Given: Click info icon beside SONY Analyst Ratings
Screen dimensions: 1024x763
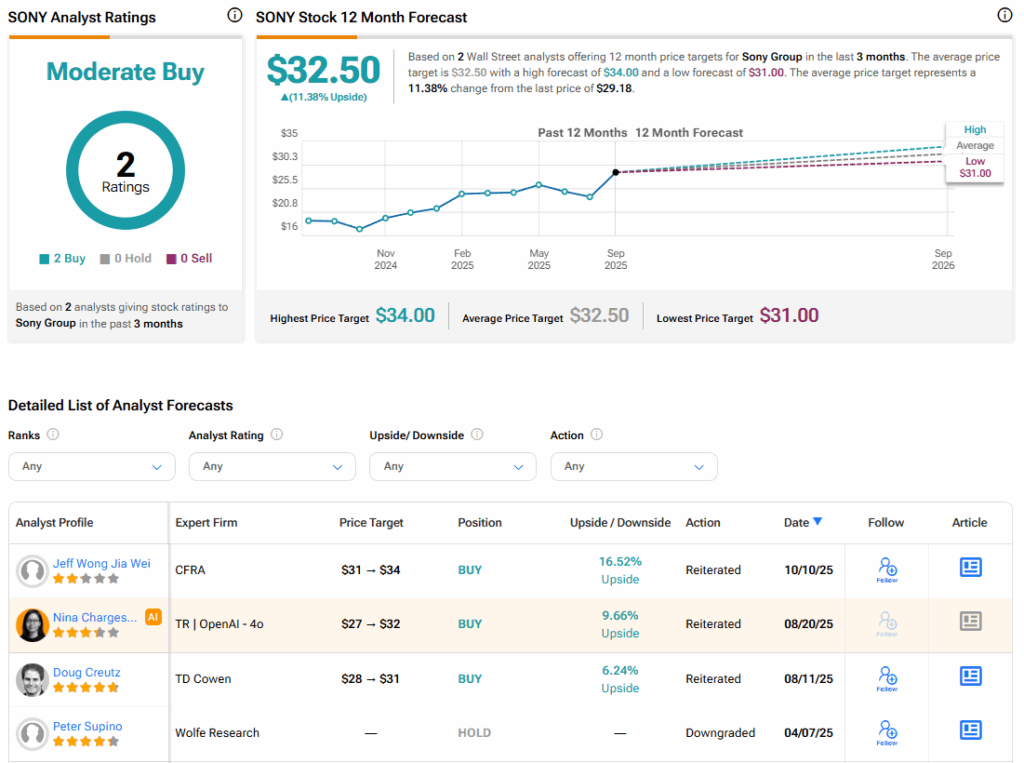Looking at the screenshot, I should tap(234, 16).
